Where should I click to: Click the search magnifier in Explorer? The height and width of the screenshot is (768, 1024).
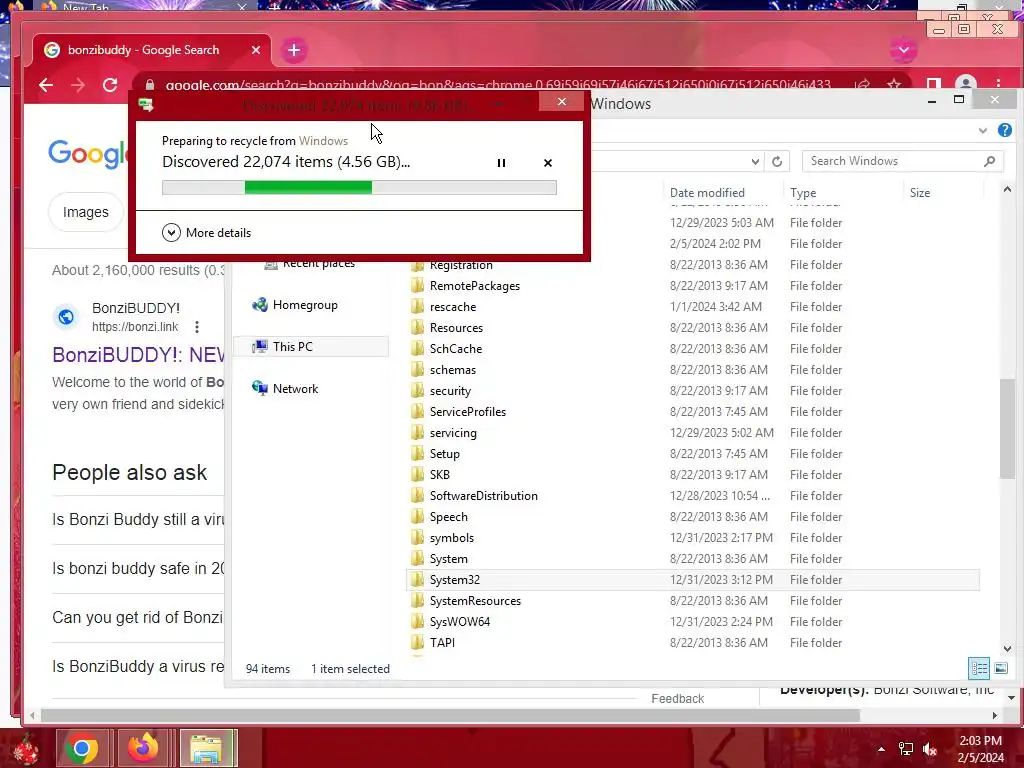point(989,161)
